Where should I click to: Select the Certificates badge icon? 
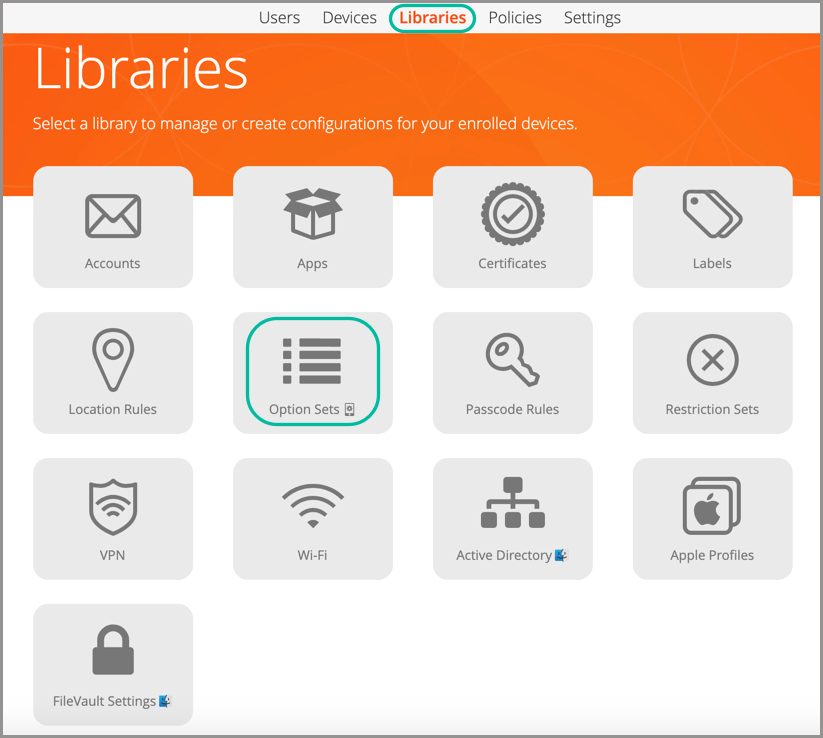(512, 215)
